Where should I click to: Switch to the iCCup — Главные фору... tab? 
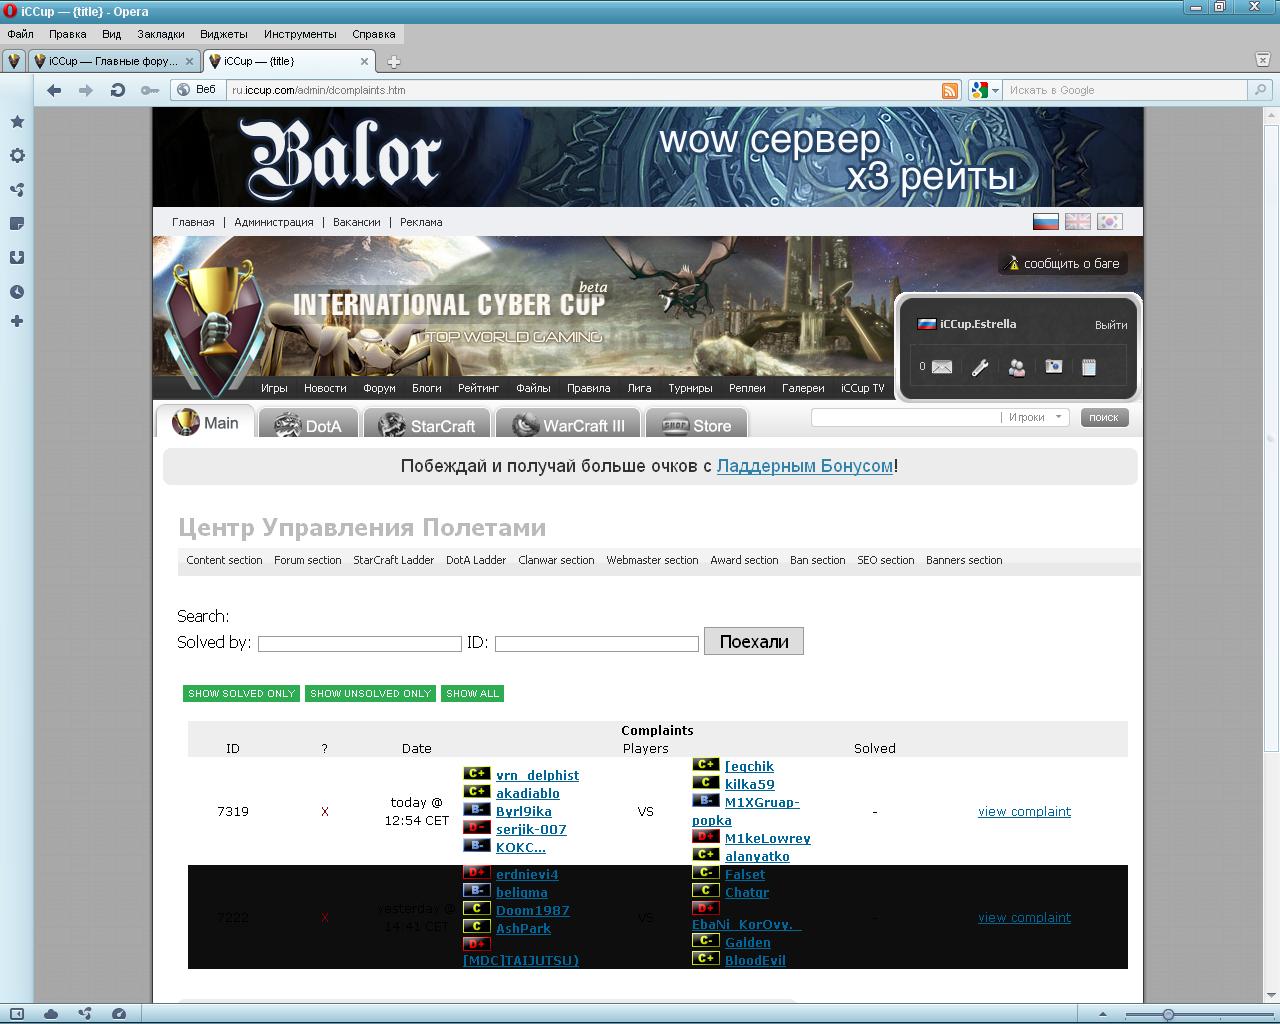[113, 61]
